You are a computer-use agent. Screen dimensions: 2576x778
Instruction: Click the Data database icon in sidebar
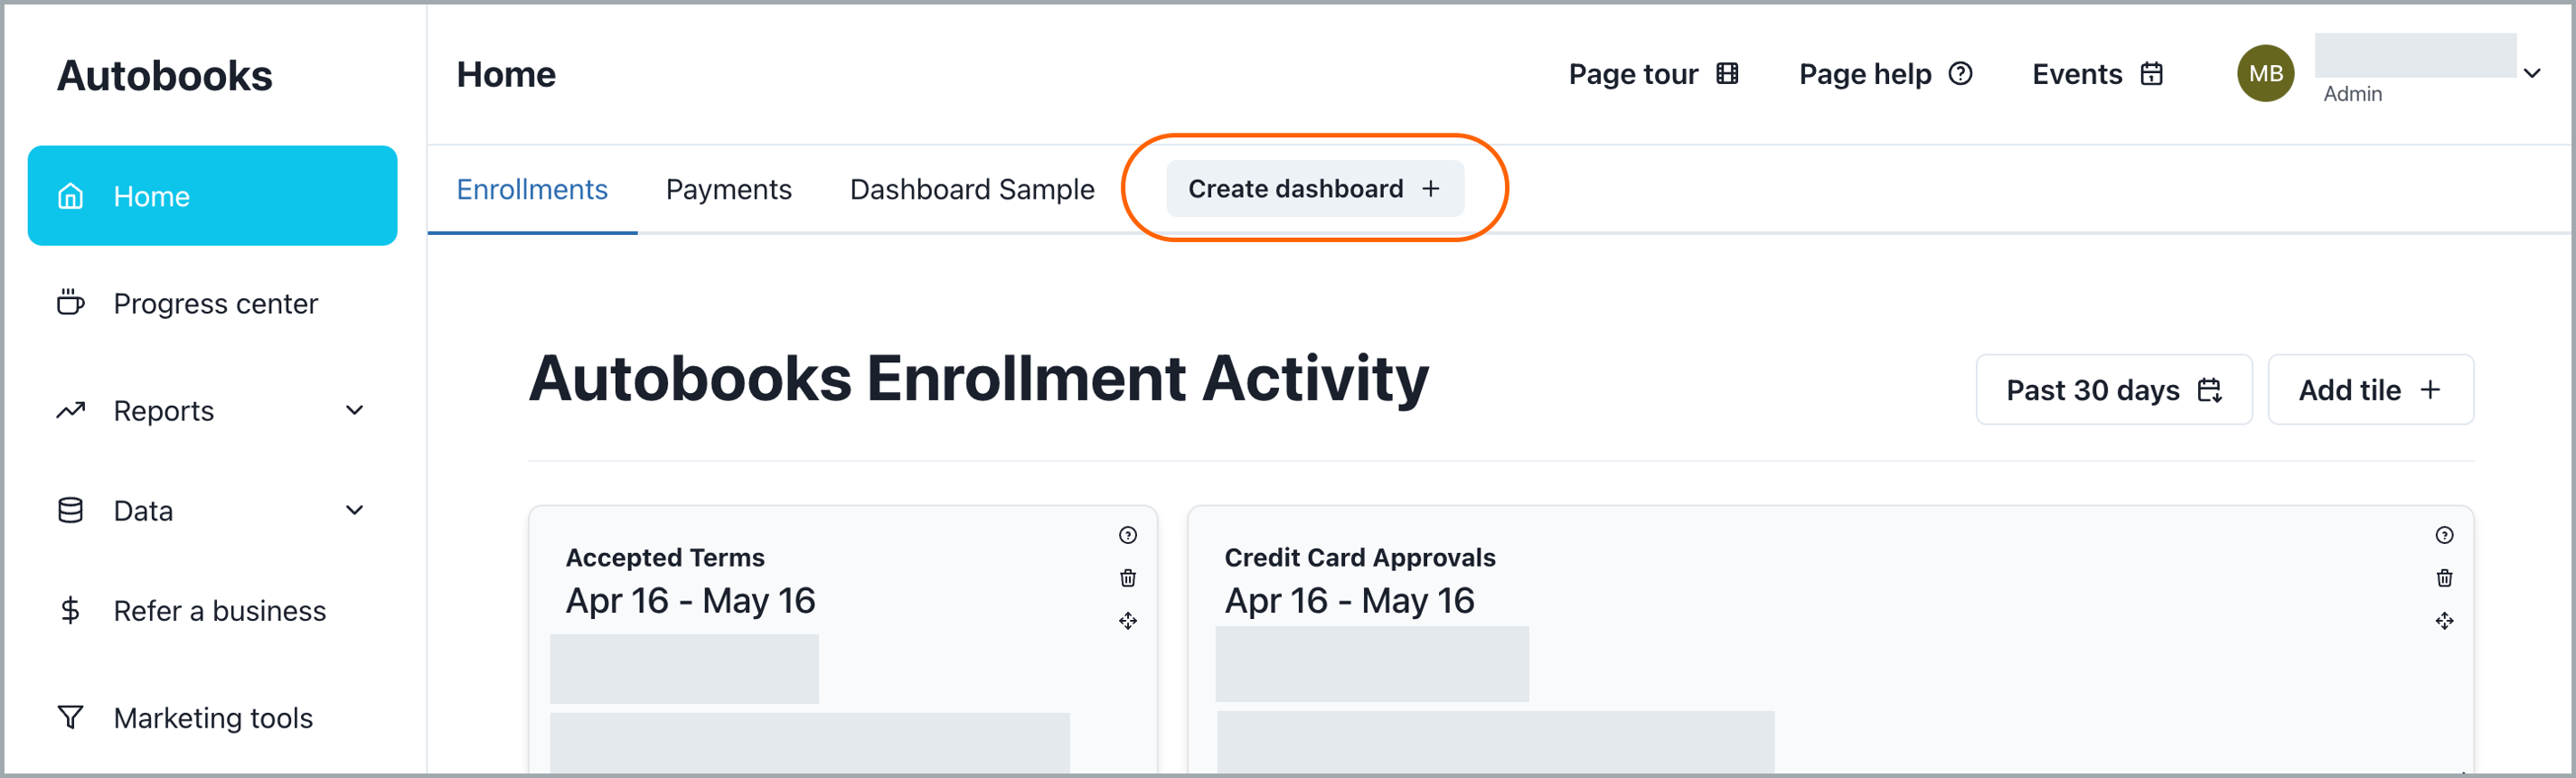coord(69,510)
